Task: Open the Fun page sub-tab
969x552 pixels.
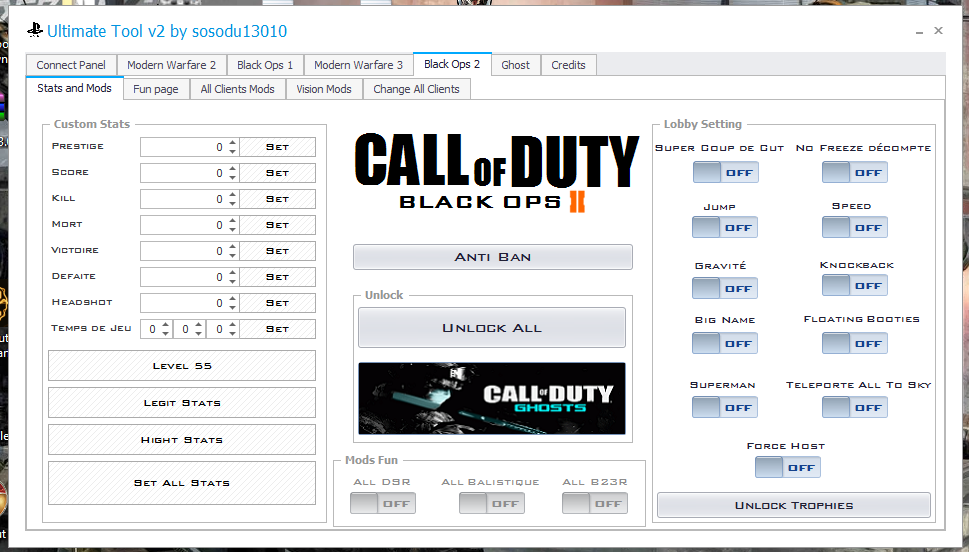Action: pos(156,89)
